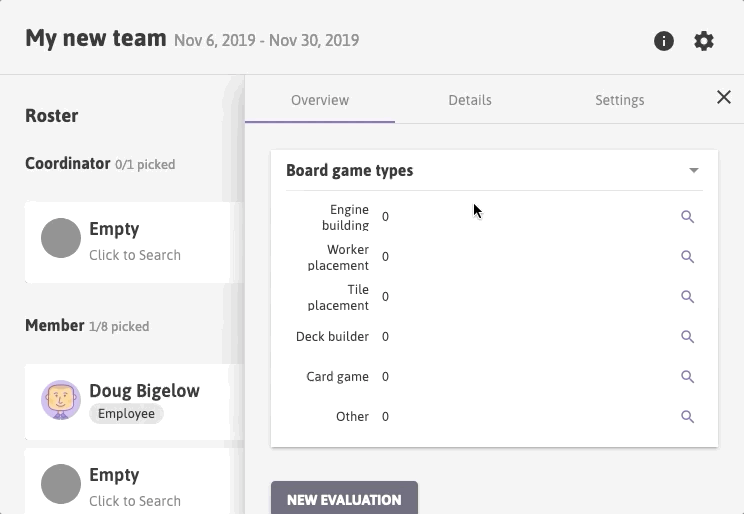Click Worker placement search magnifier
This screenshot has height=514, width=744.
688,257
